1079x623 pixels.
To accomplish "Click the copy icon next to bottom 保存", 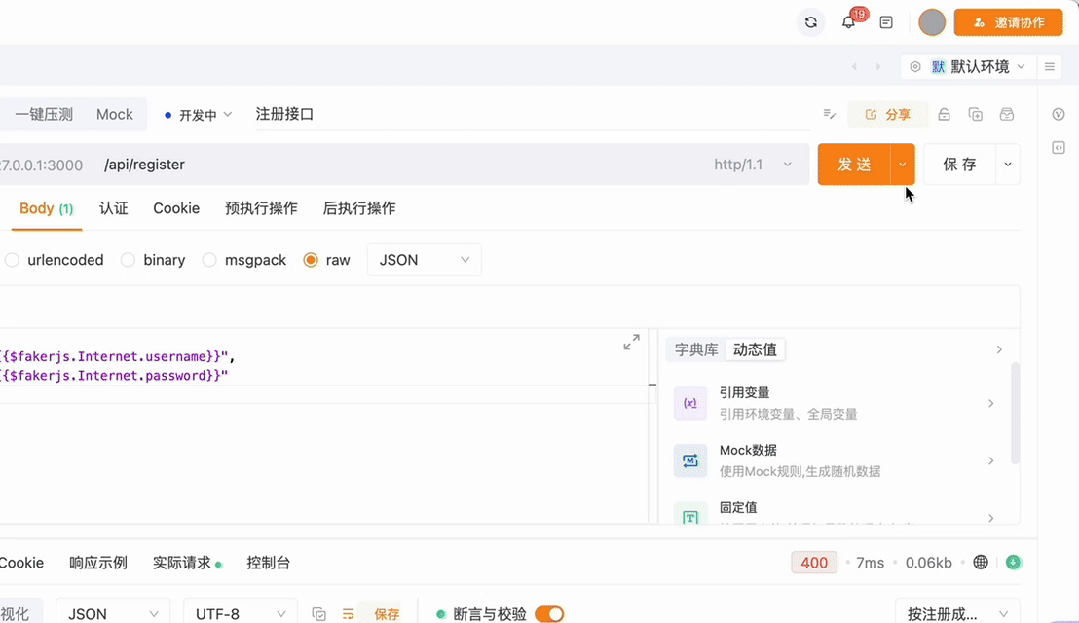I will coord(318,614).
